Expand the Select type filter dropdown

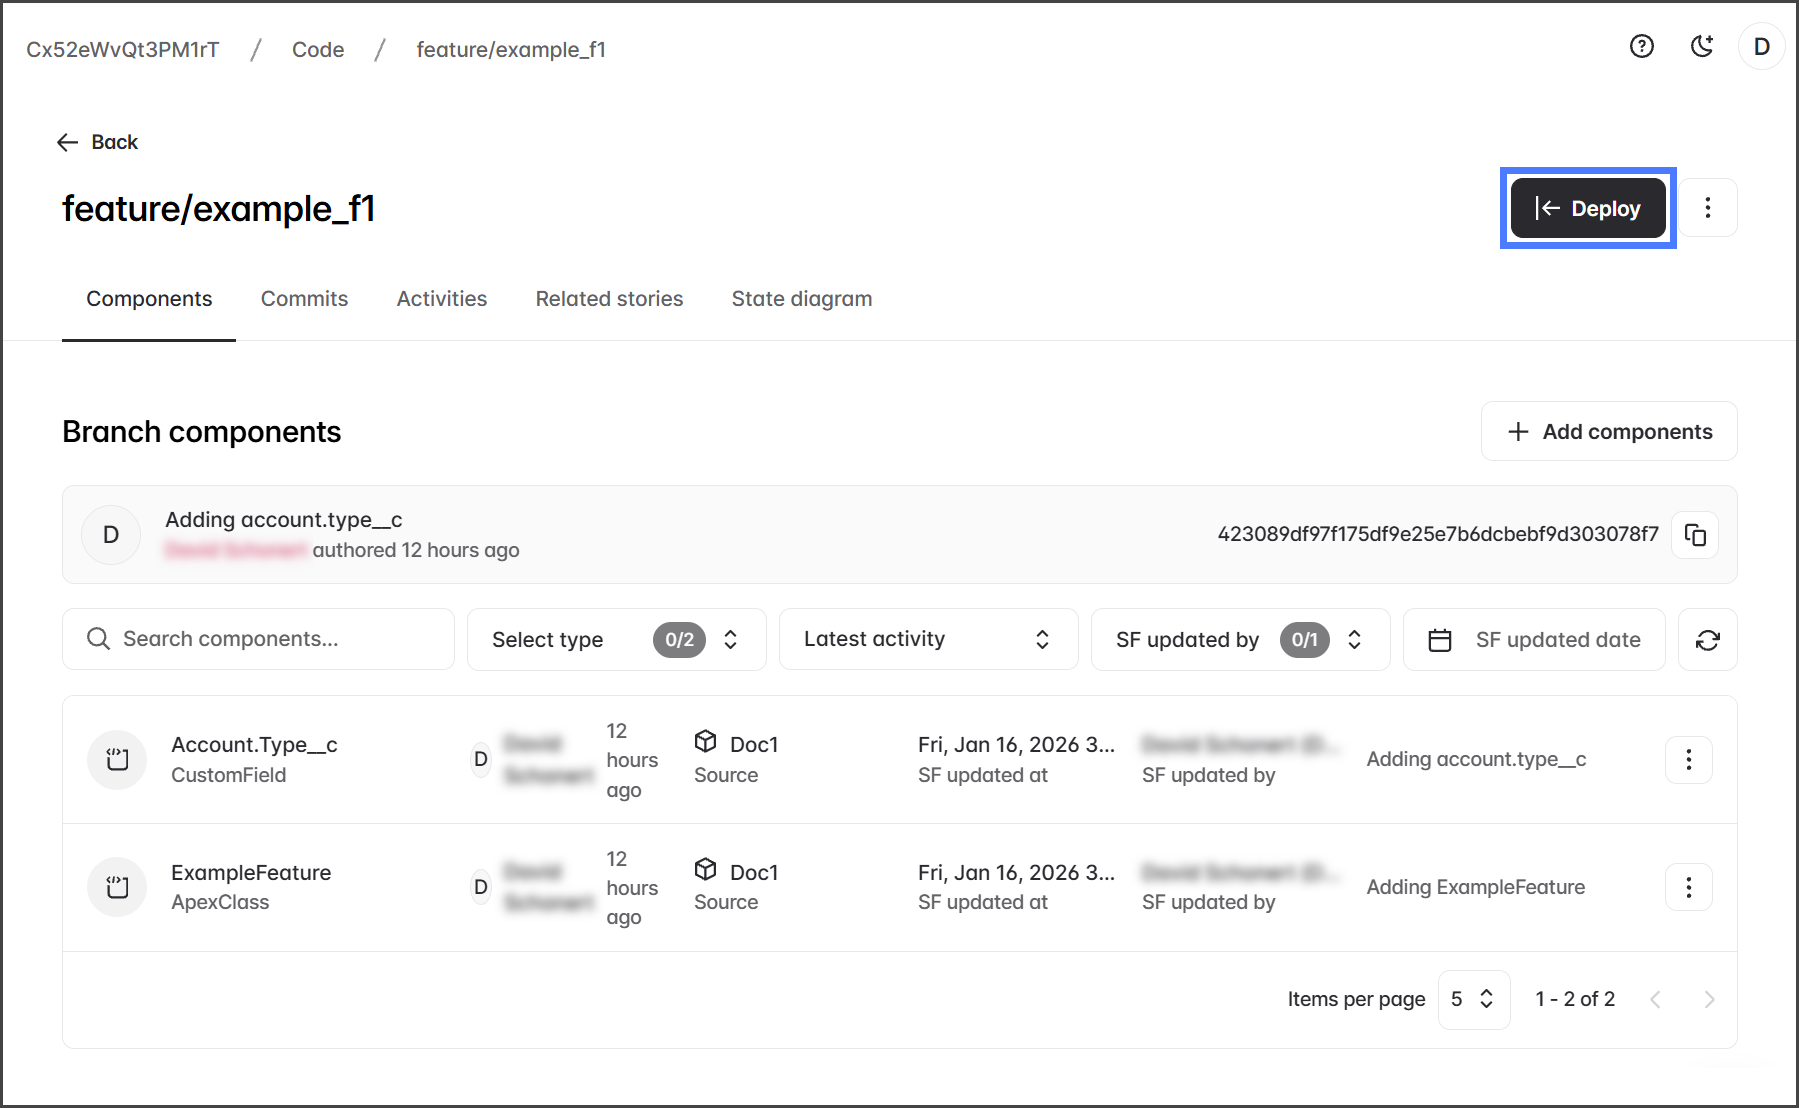[616, 640]
